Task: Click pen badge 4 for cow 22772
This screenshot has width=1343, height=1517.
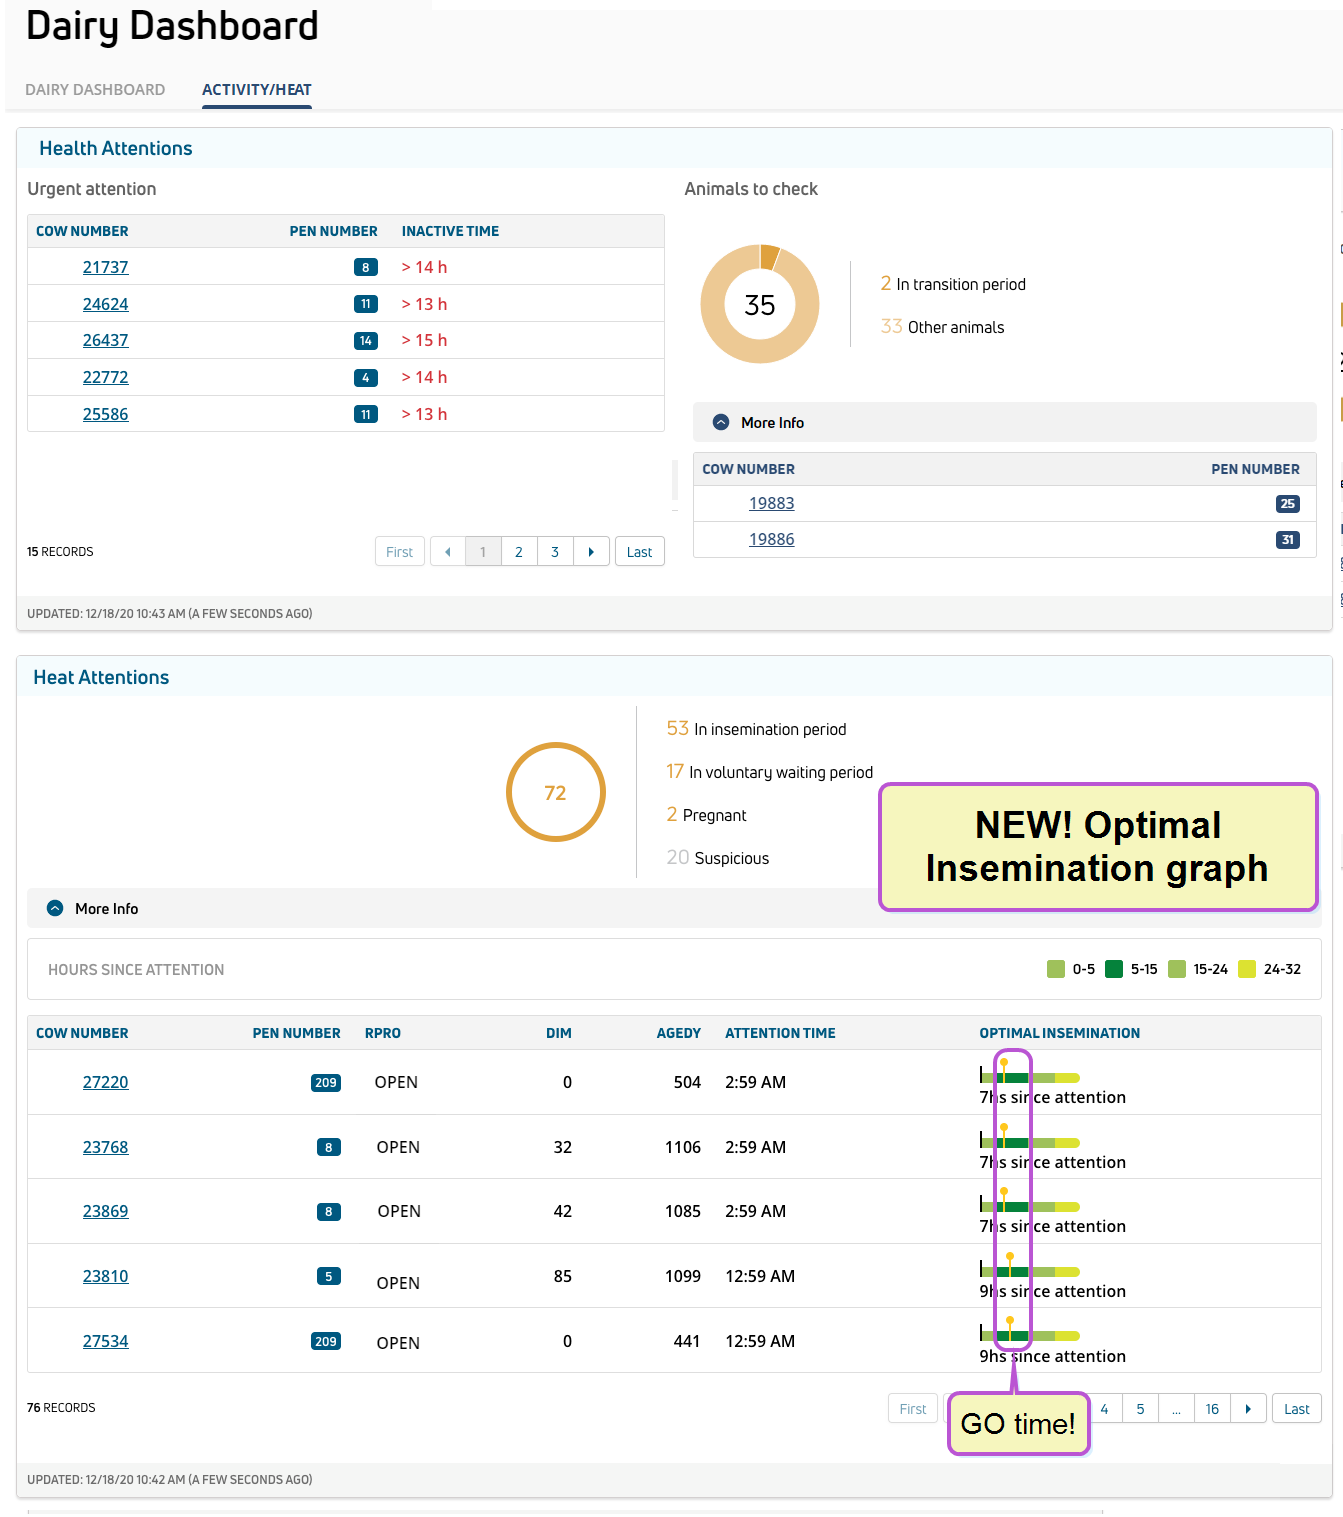Action: [x=366, y=378]
